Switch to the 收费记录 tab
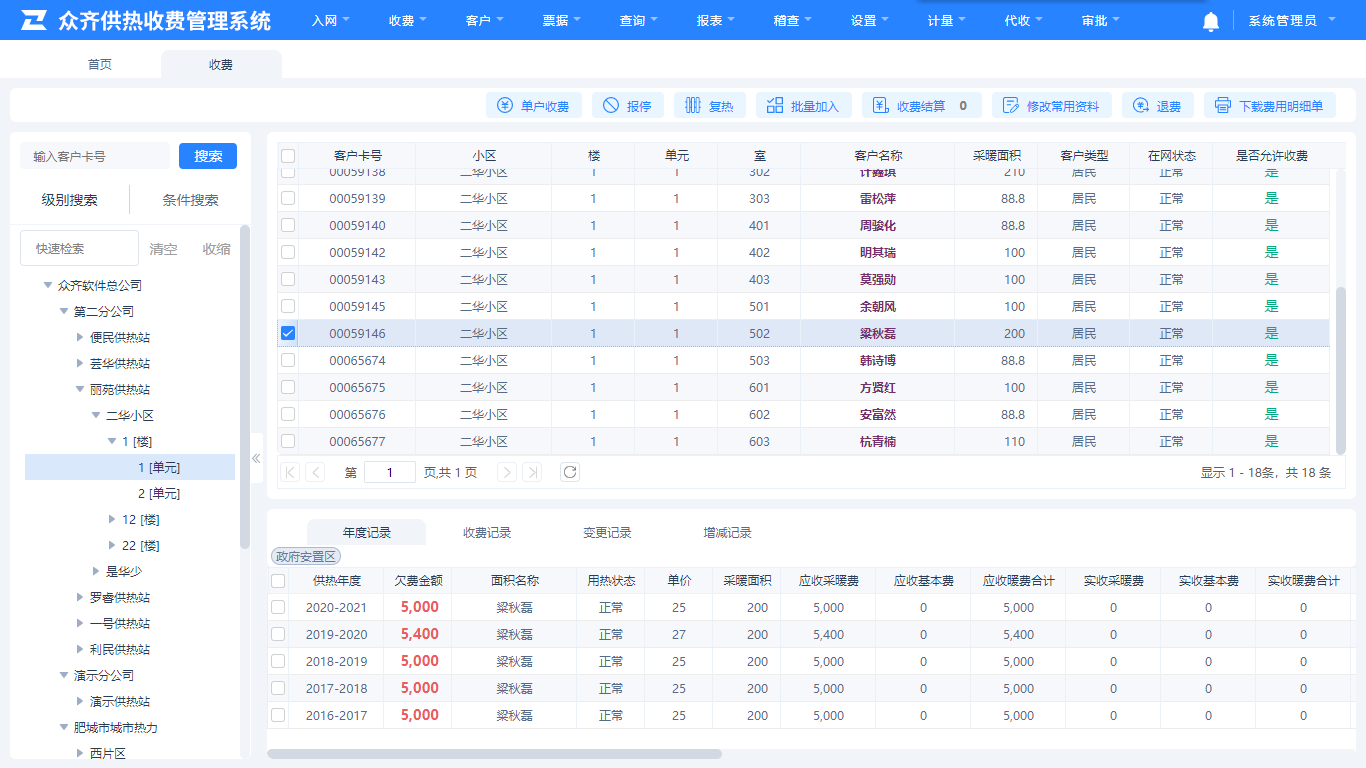Viewport: 1366px width, 768px height. 487,533
